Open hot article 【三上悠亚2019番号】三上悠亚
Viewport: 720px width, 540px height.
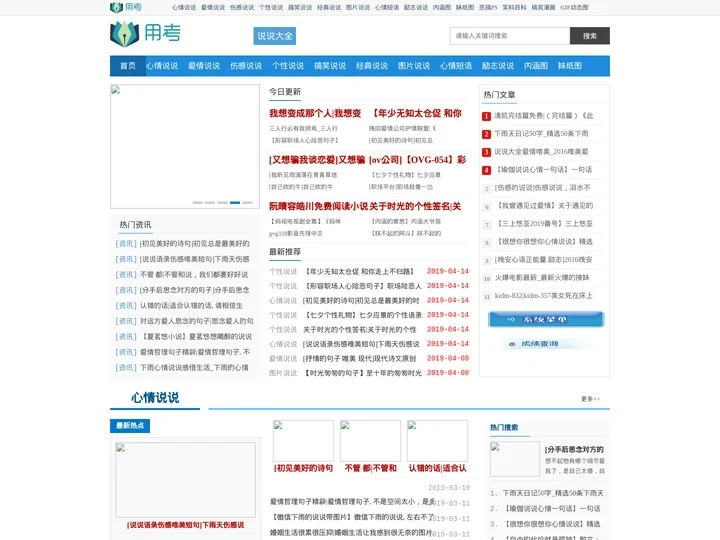coord(543,224)
